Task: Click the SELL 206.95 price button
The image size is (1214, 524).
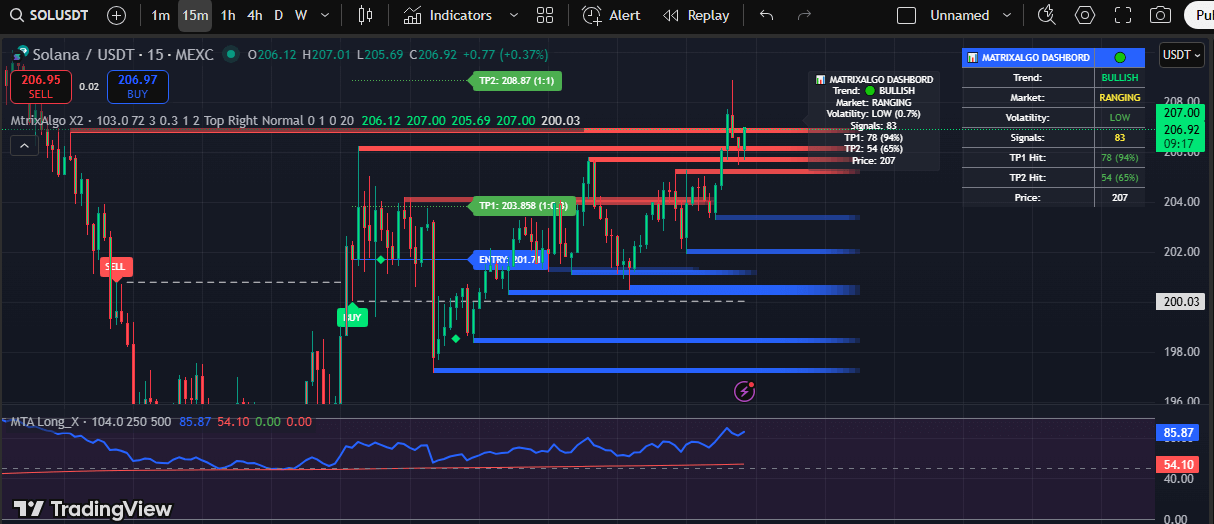Action: pyautogui.click(x=40, y=86)
